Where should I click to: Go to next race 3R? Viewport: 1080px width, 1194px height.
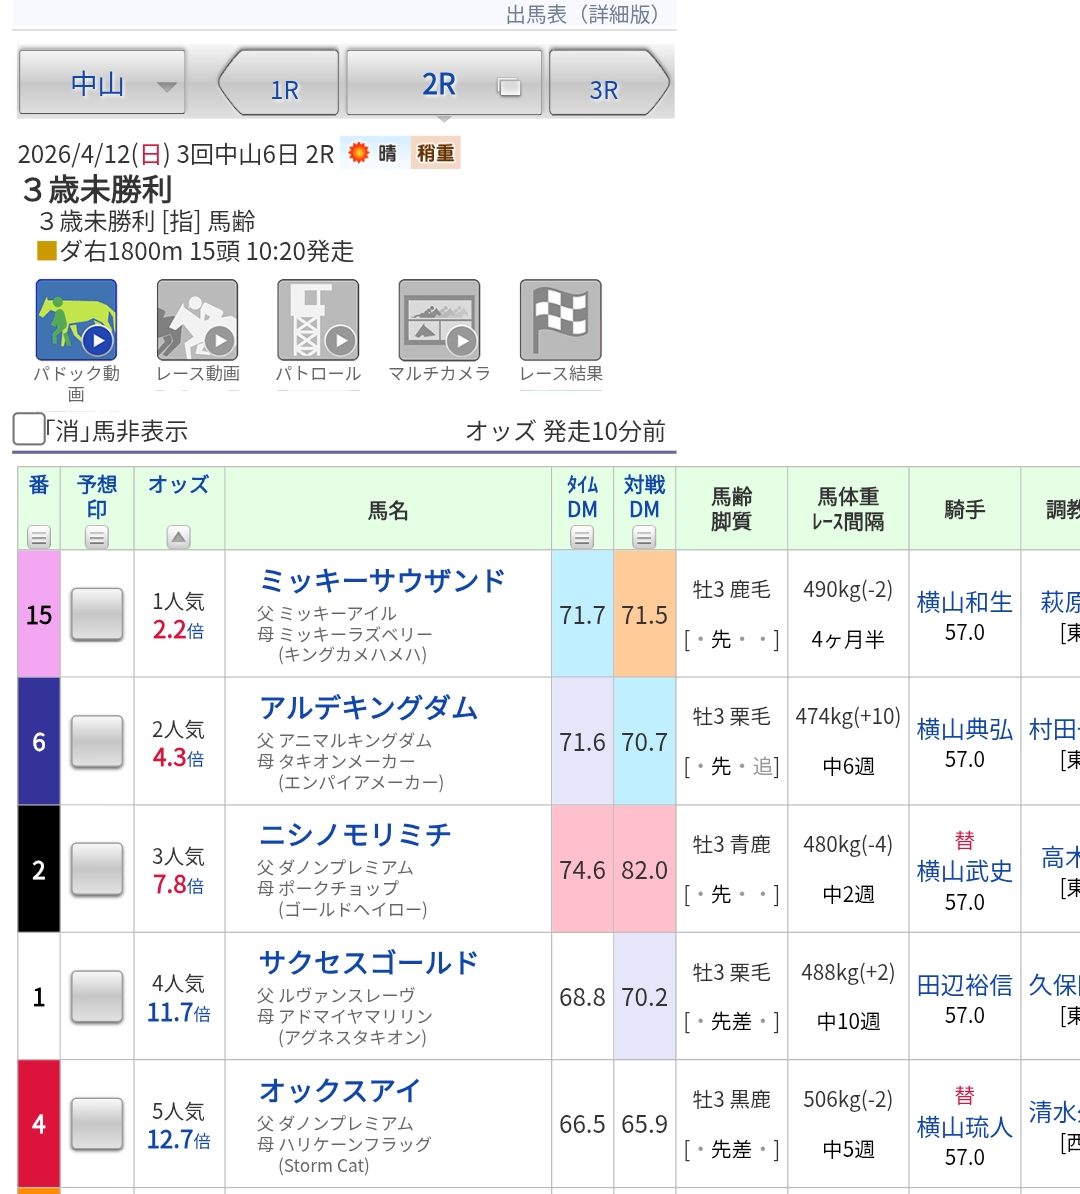pyautogui.click(x=606, y=86)
